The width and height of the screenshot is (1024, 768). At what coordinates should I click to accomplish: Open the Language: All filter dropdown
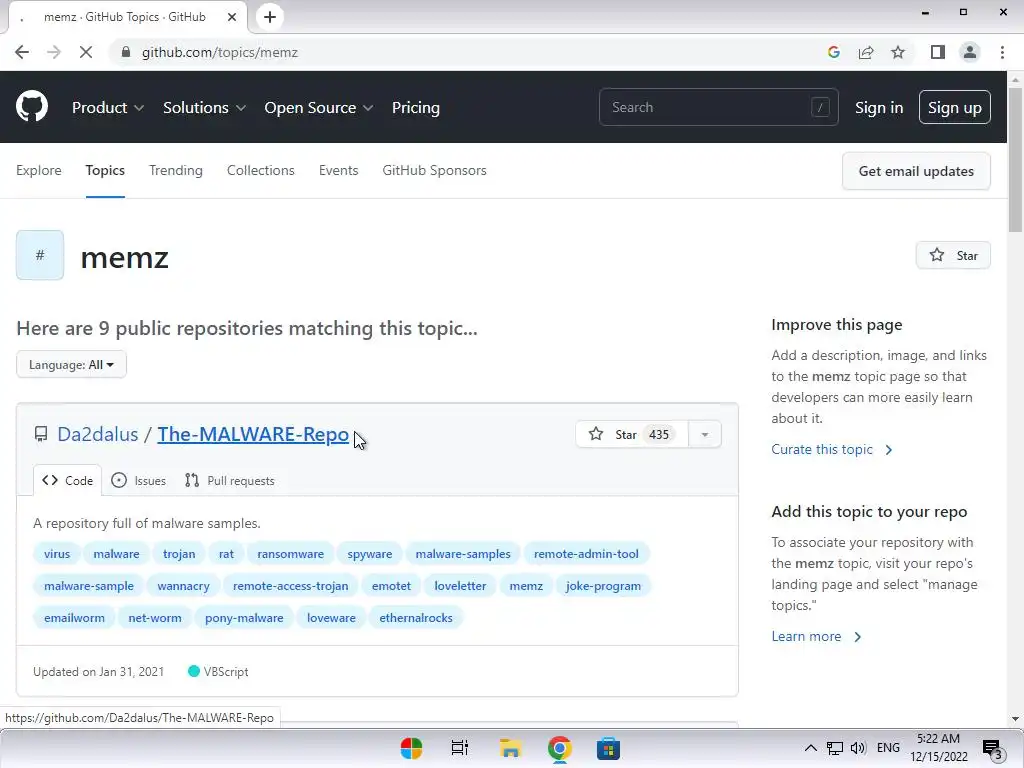tap(71, 364)
